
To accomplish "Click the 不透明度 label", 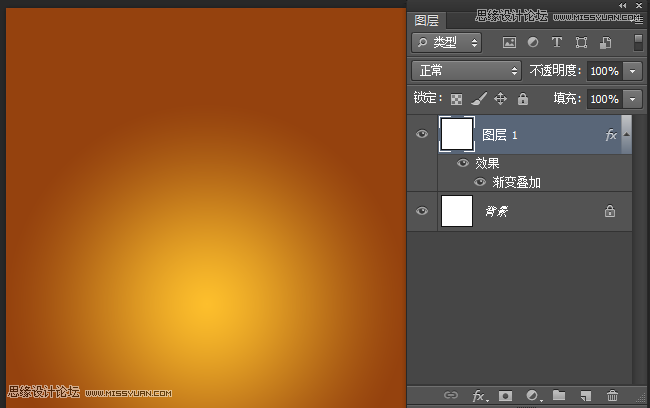I will pyautogui.click(x=555, y=71).
